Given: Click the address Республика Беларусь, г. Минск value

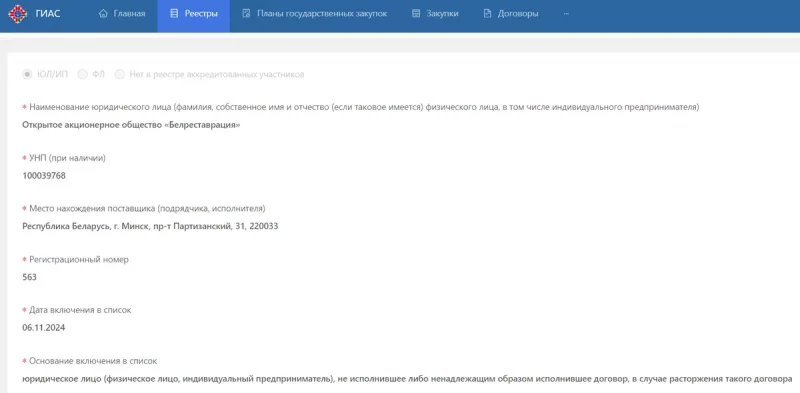Looking at the screenshot, I should (x=150, y=226).
